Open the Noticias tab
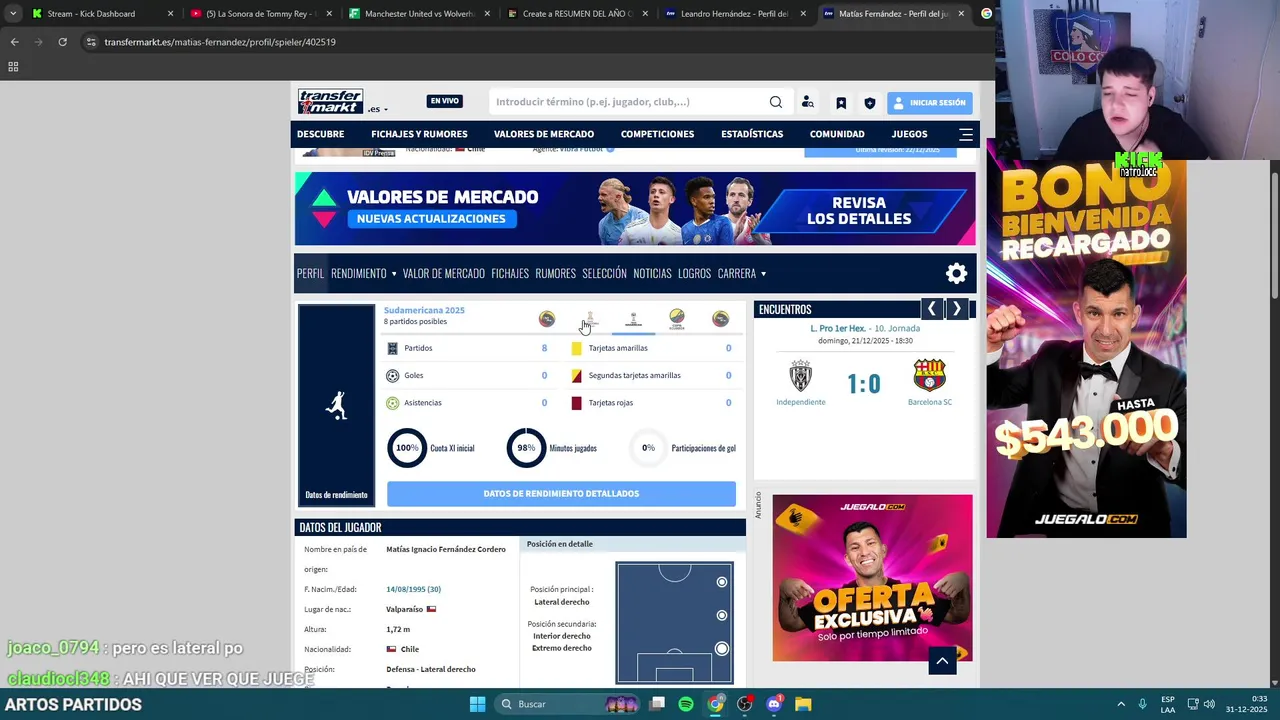 pos(652,273)
